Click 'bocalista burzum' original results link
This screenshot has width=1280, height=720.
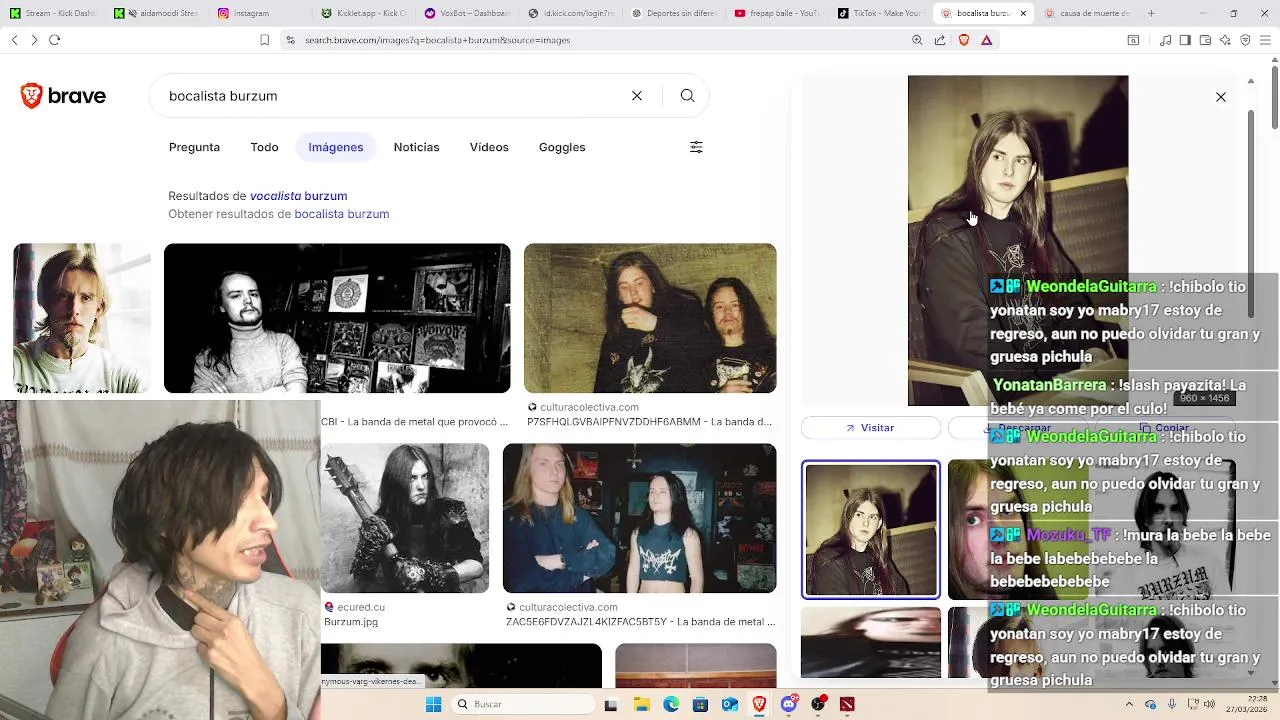tap(341, 214)
